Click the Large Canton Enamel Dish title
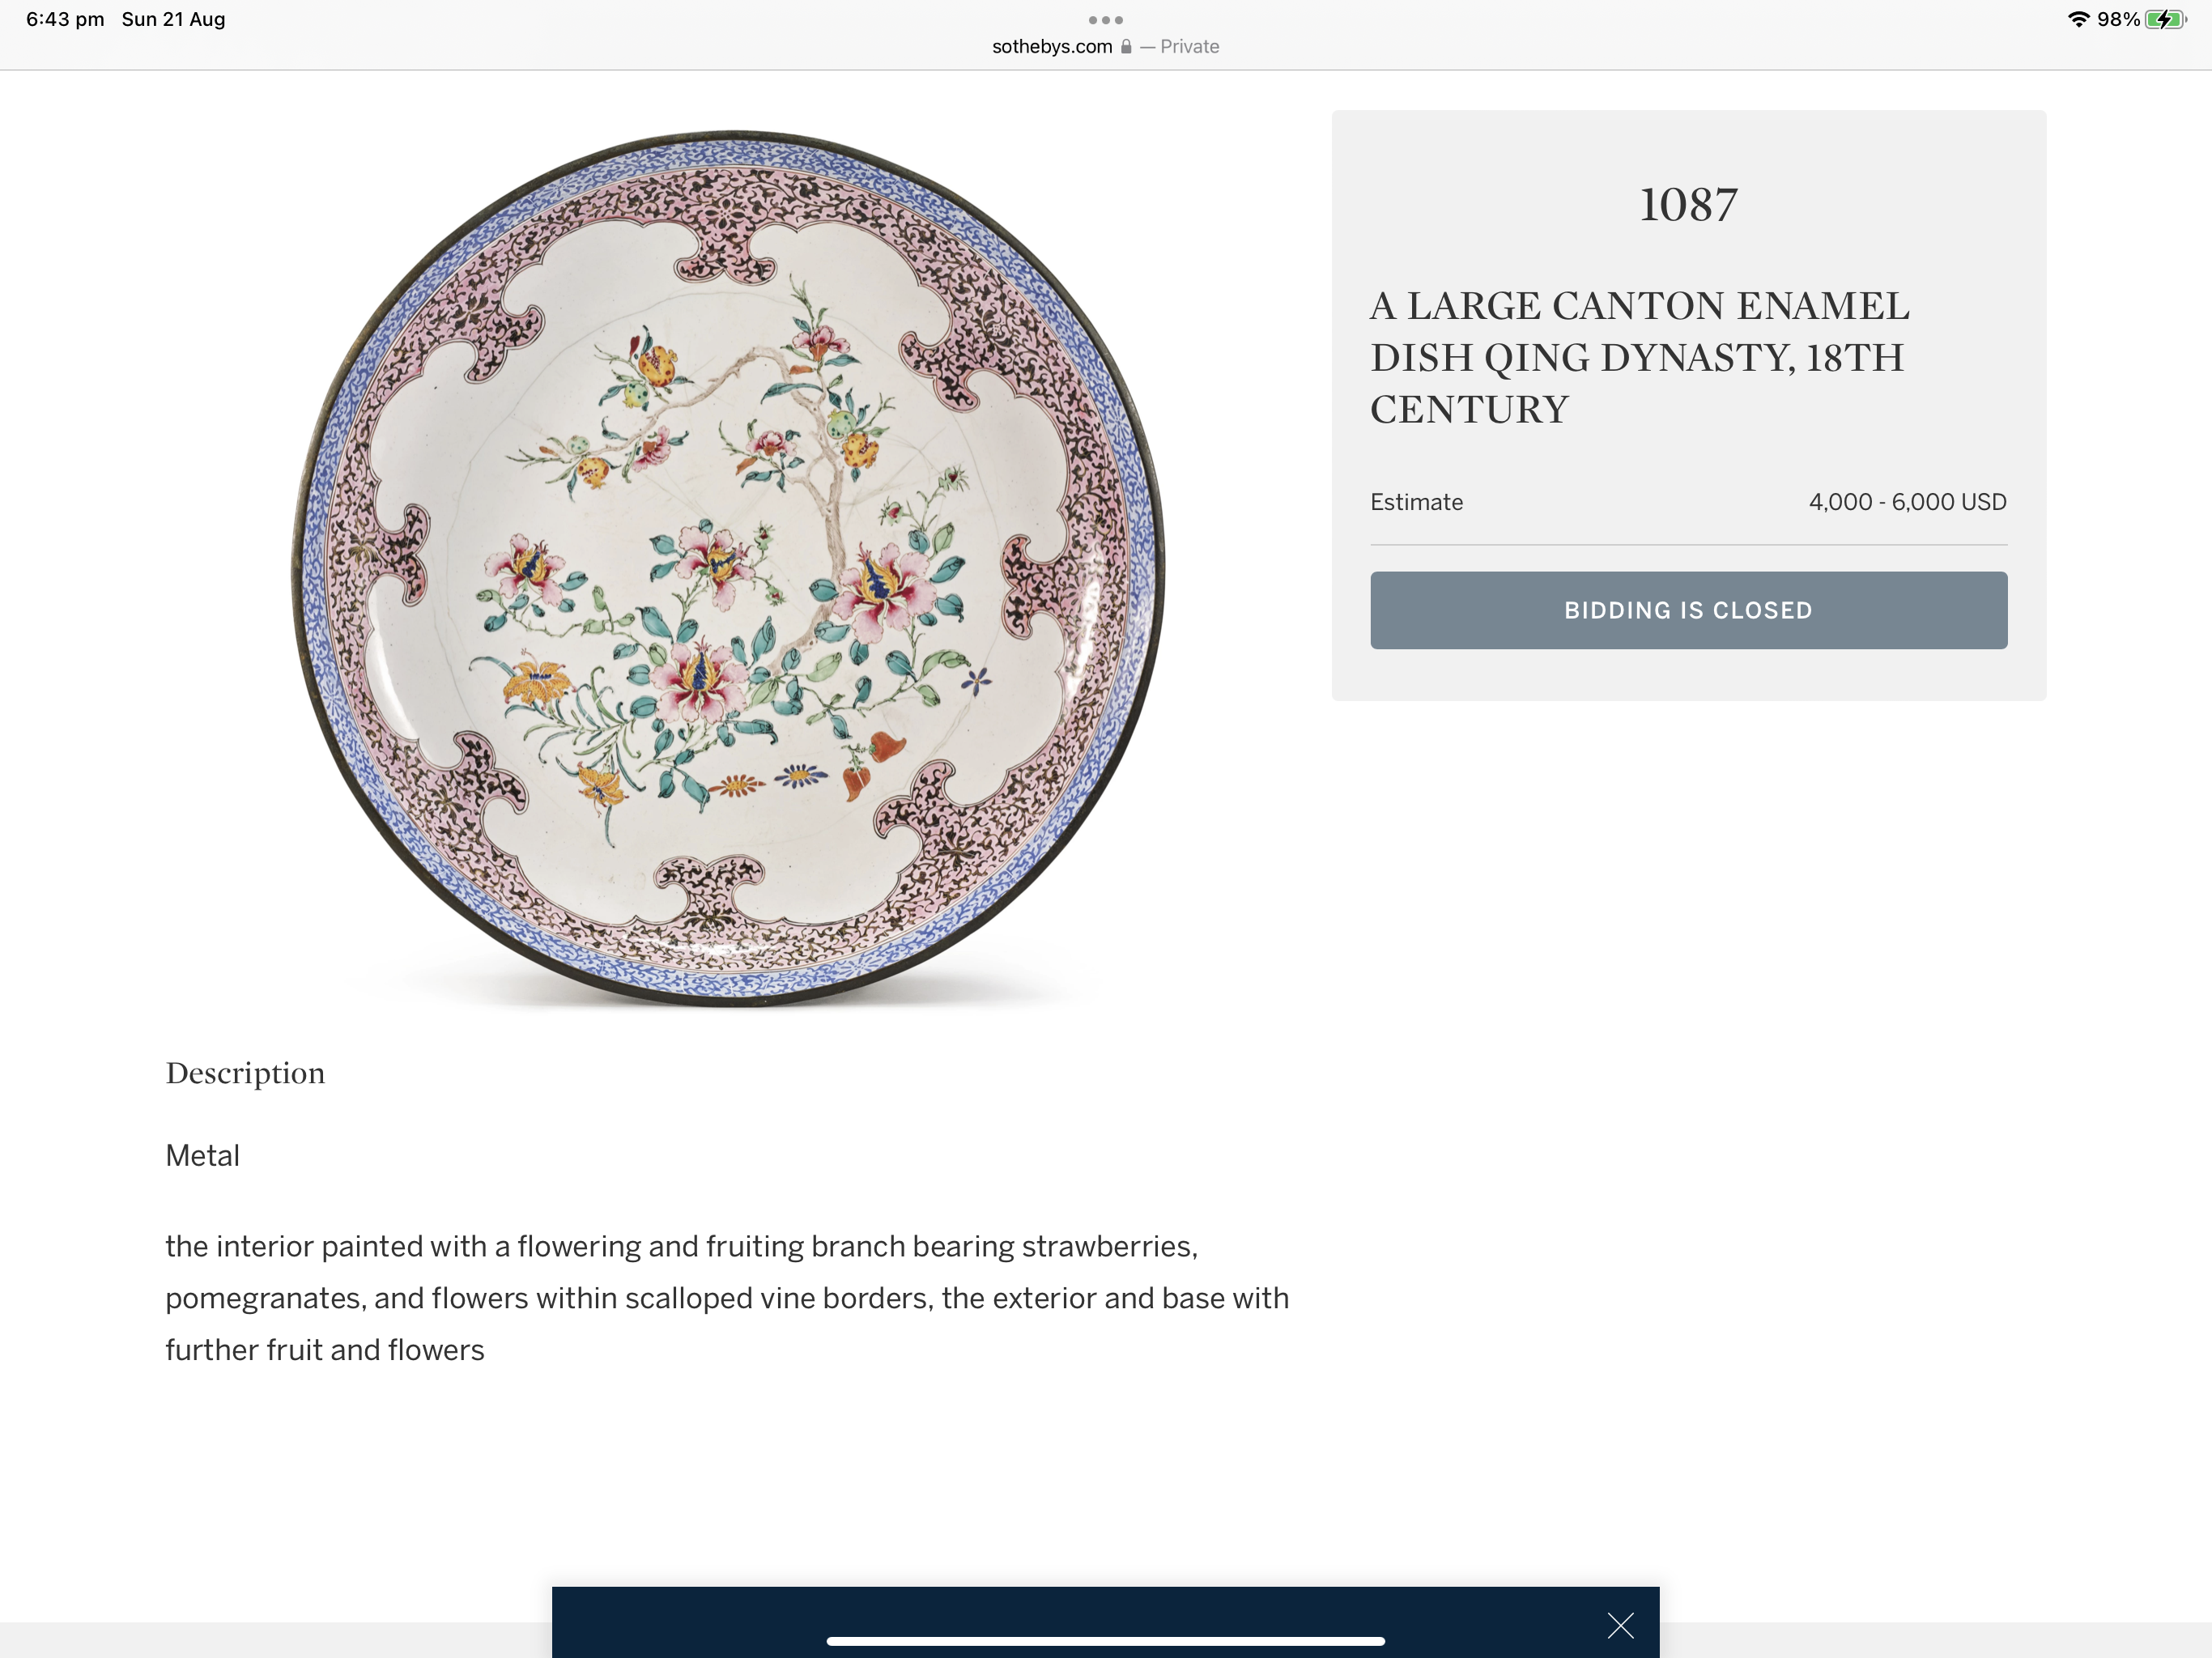This screenshot has width=2212, height=1658. coord(1639,357)
